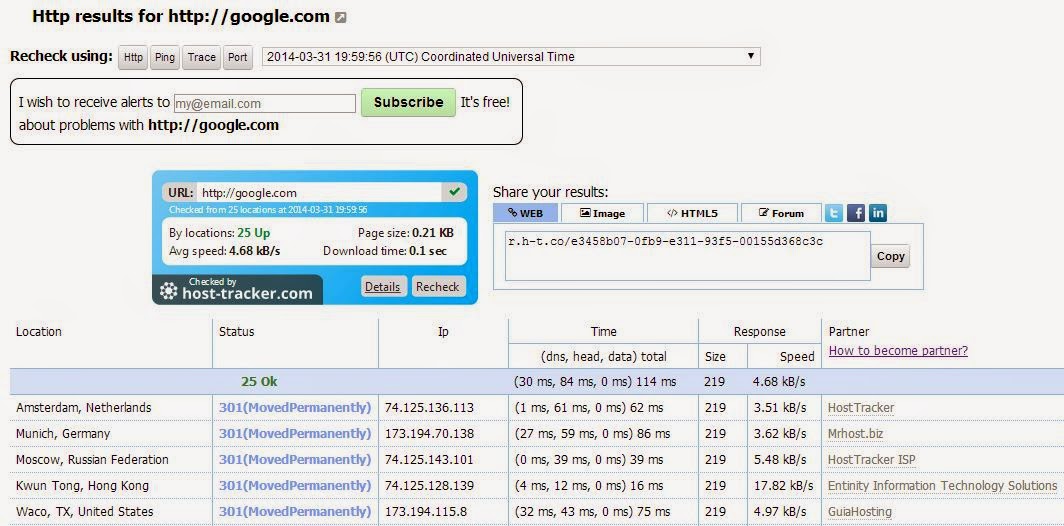This screenshot has width=1064, height=526.
Task: Click the Subscribe button
Action: 408,102
